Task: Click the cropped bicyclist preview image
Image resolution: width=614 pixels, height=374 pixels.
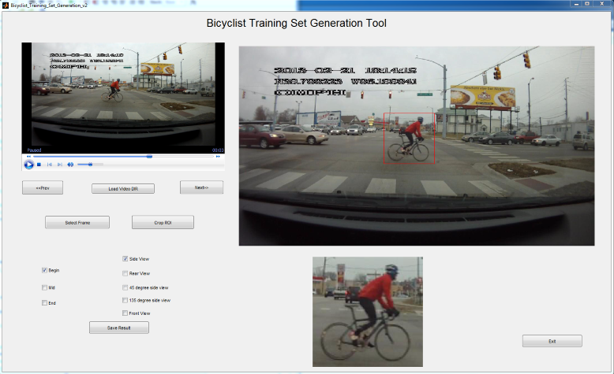Action: click(368, 312)
